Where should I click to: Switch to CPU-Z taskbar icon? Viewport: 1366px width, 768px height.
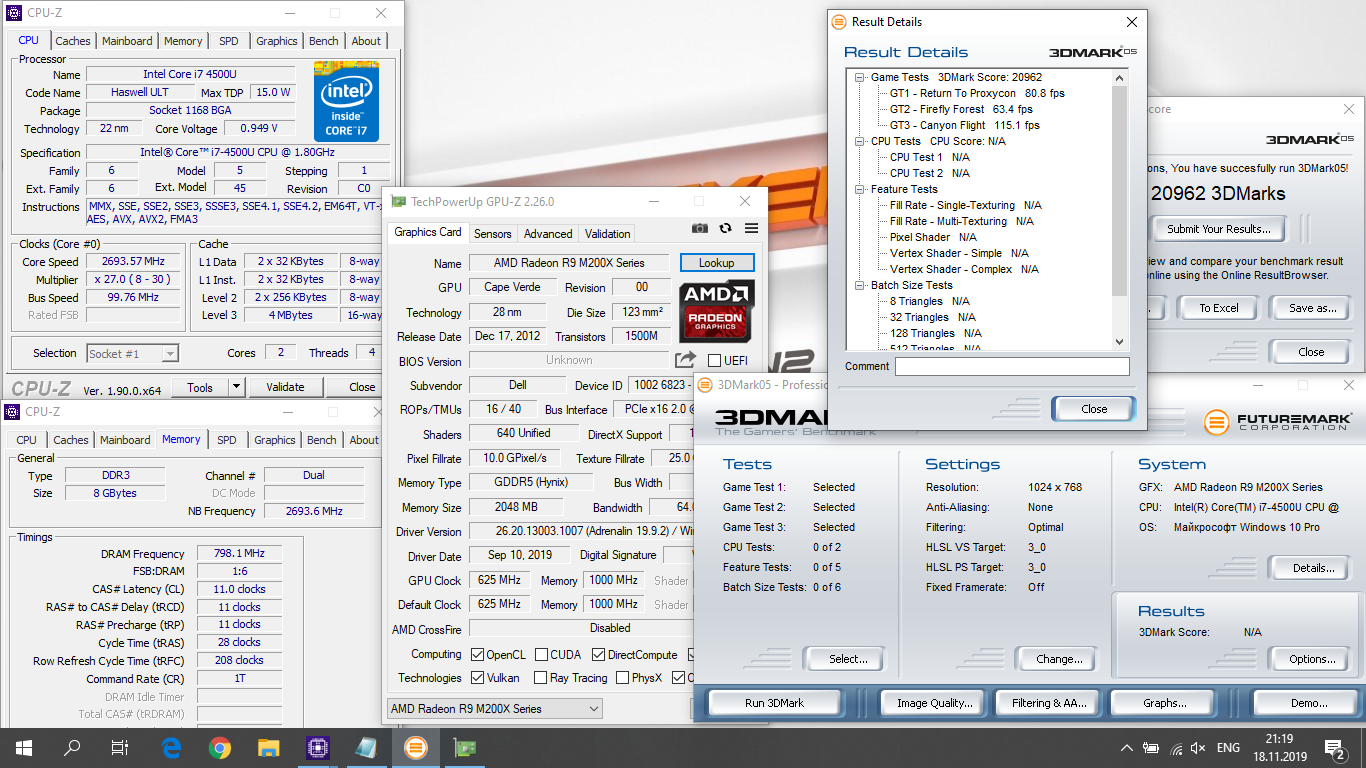317,747
